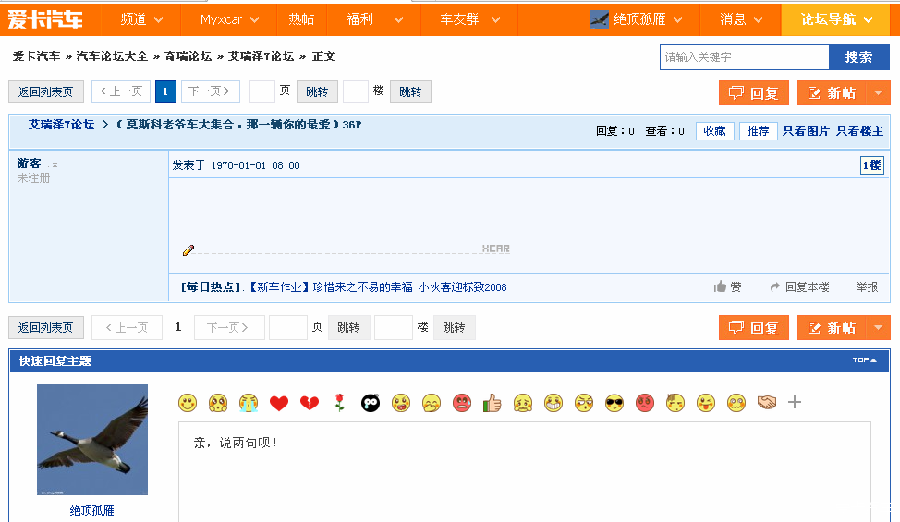Viewport: 900px width, 522px height.
Task: Expand the 绝顶孤雁 user dropdown
Action: (678, 20)
